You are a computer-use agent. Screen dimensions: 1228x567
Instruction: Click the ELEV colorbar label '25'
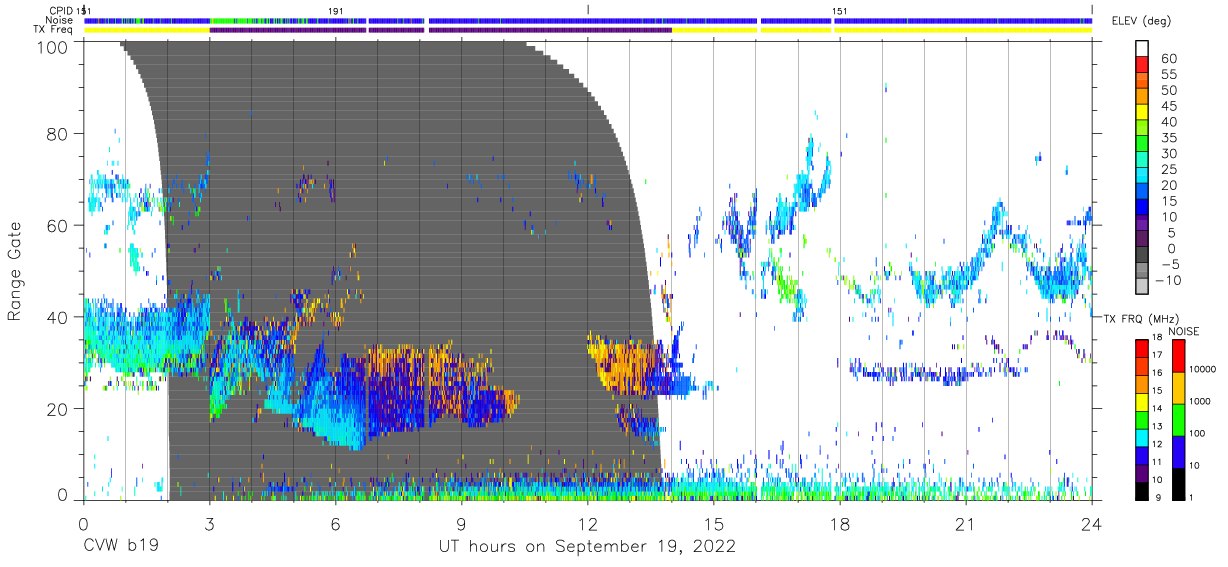(x=1168, y=170)
